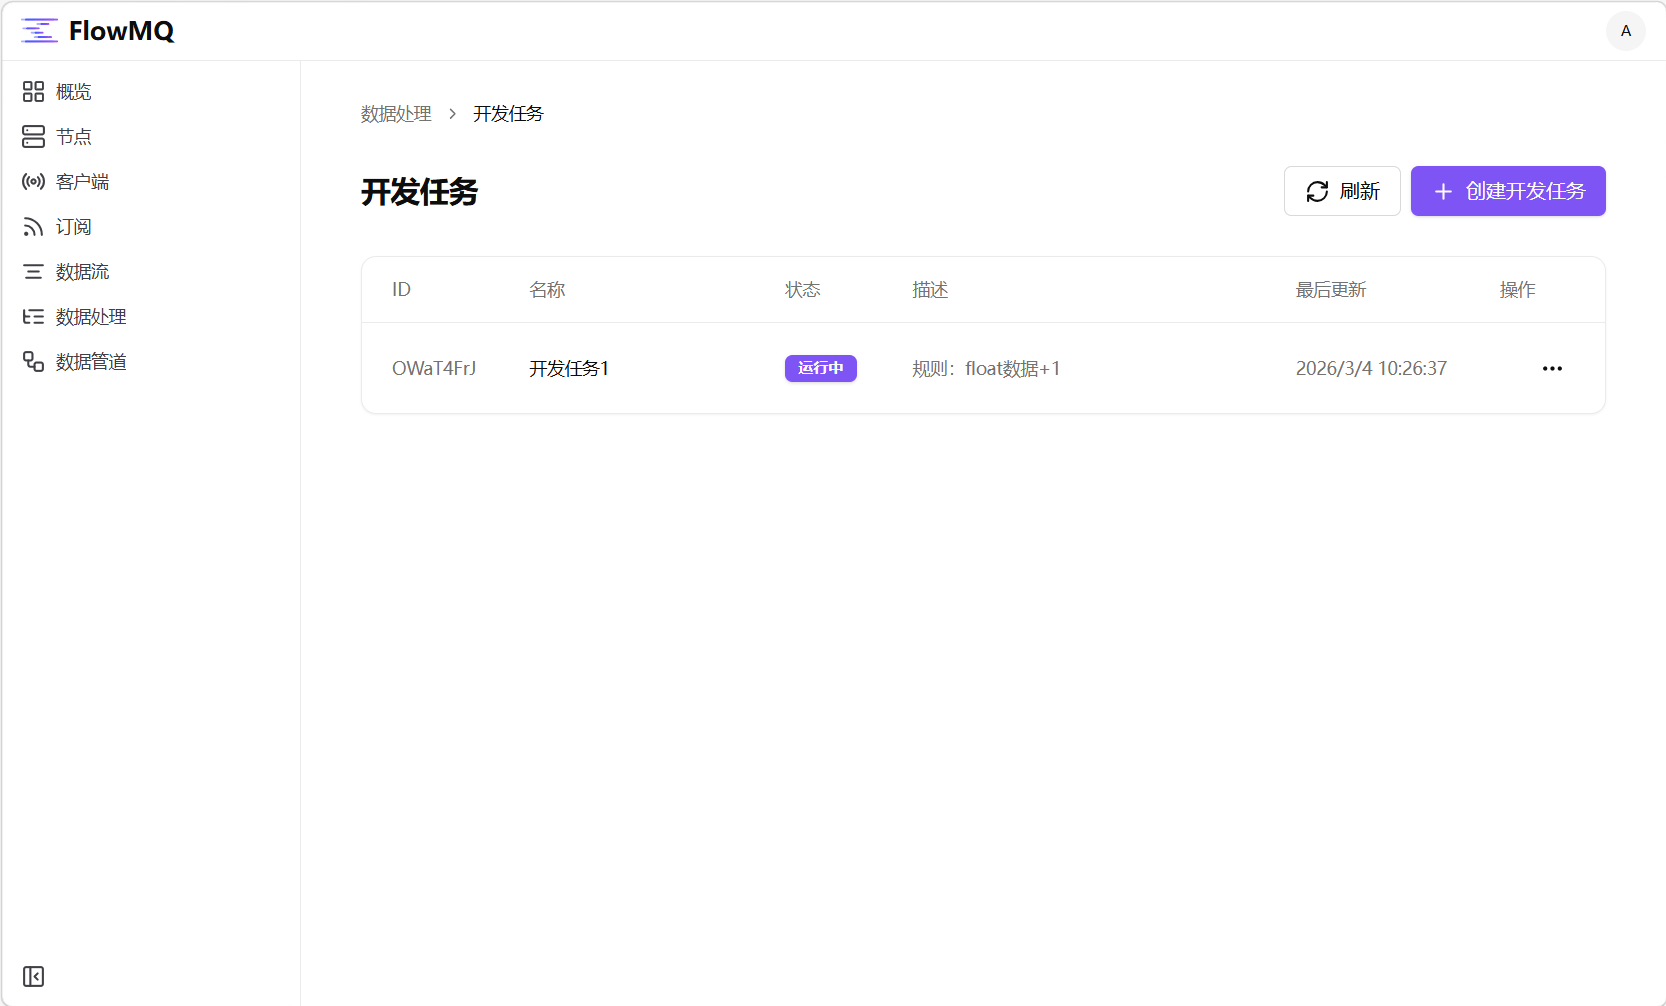The image size is (1666, 1006).
Task: Select 开发任务 in the breadcrumb trail
Action: [x=507, y=113]
